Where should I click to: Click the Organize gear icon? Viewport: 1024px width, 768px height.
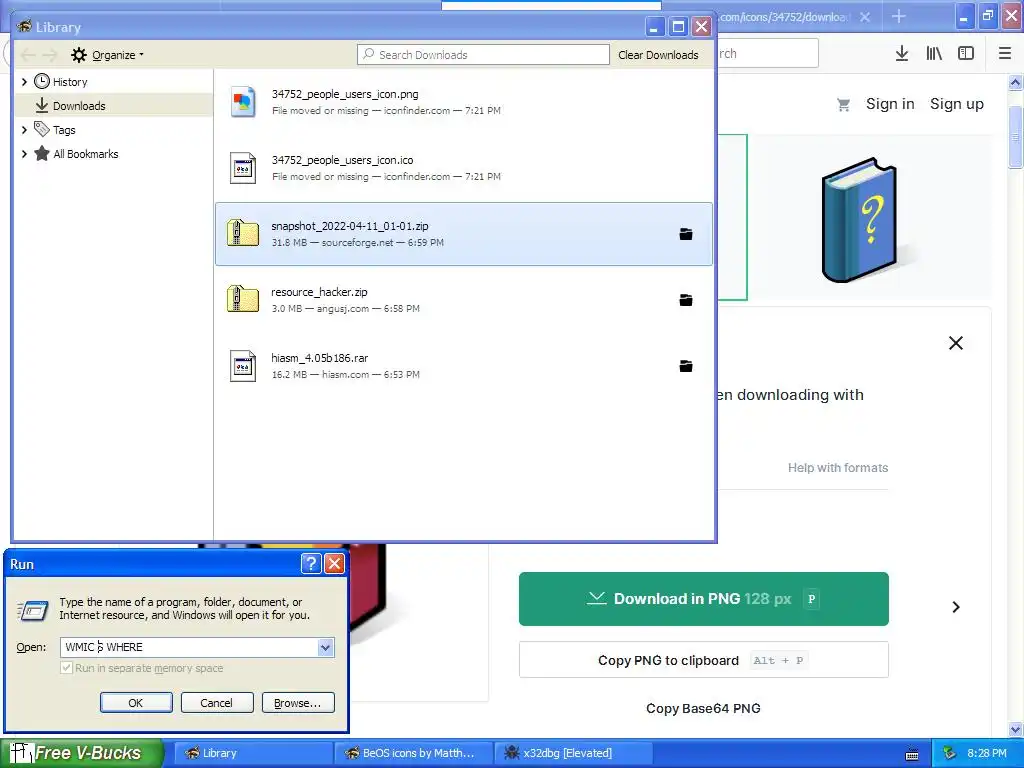click(x=79, y=55)
